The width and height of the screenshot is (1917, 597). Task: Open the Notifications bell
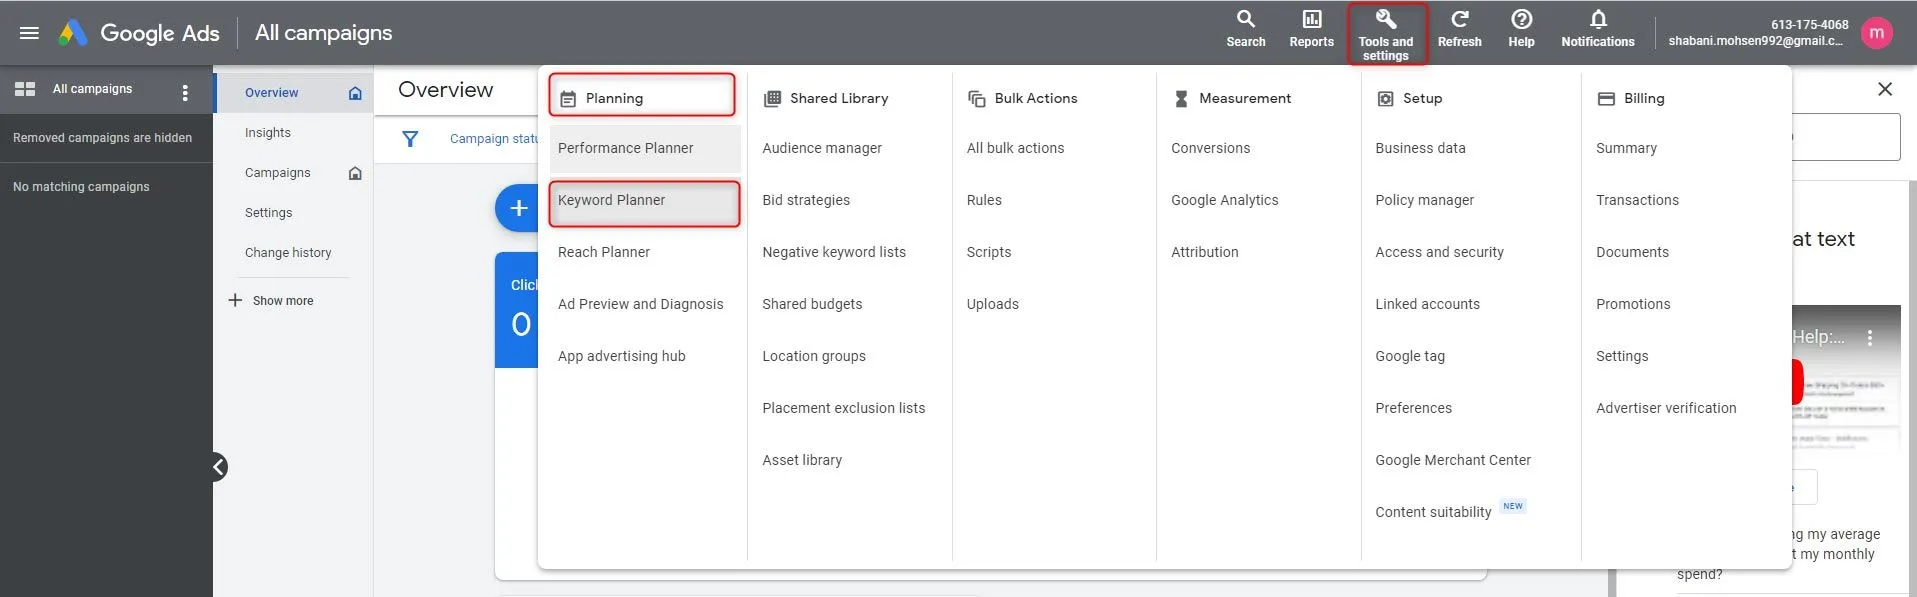tap(1597, 29)
